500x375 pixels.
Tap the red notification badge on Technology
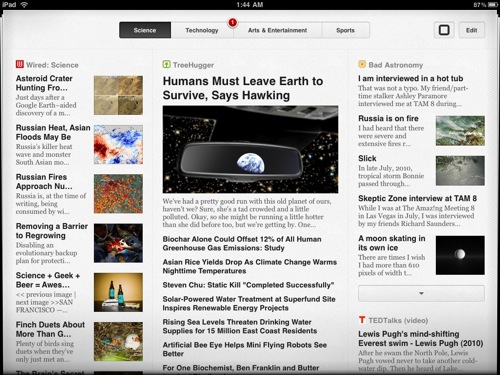point(232,23)
